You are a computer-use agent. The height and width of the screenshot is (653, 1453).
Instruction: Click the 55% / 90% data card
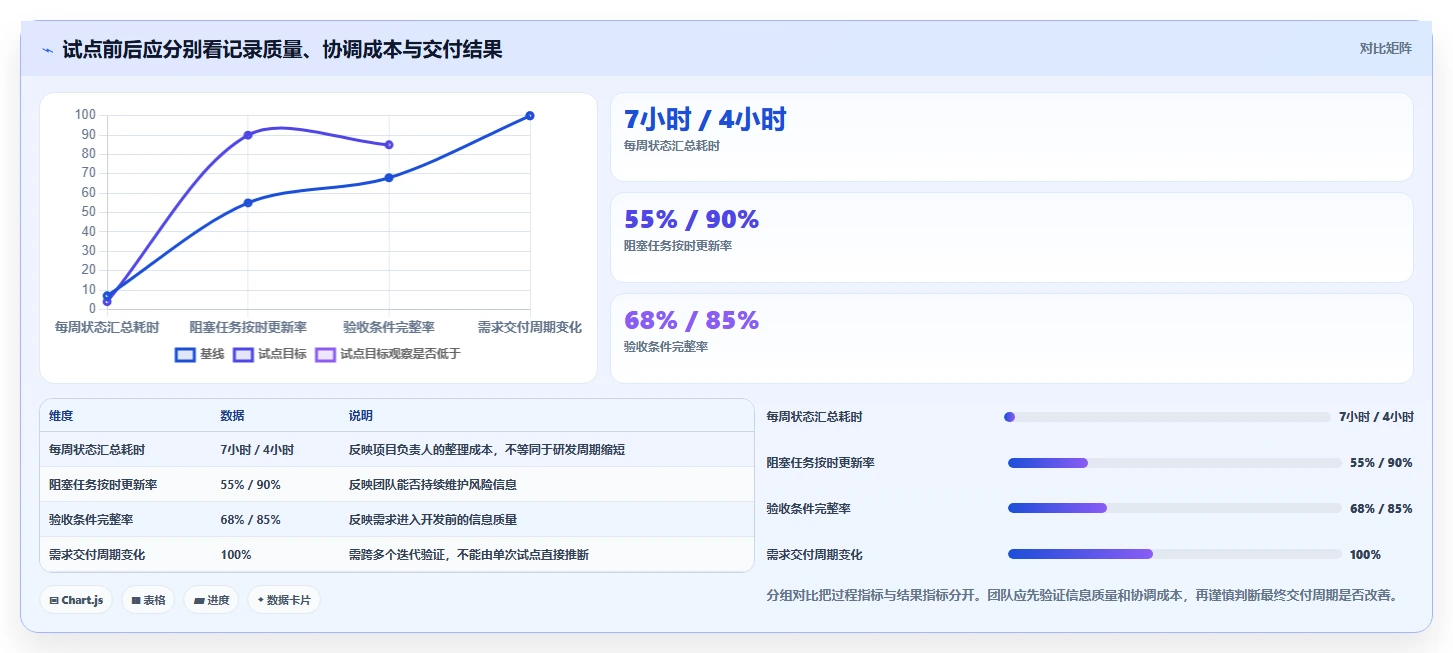click(x=1012, y=238)
